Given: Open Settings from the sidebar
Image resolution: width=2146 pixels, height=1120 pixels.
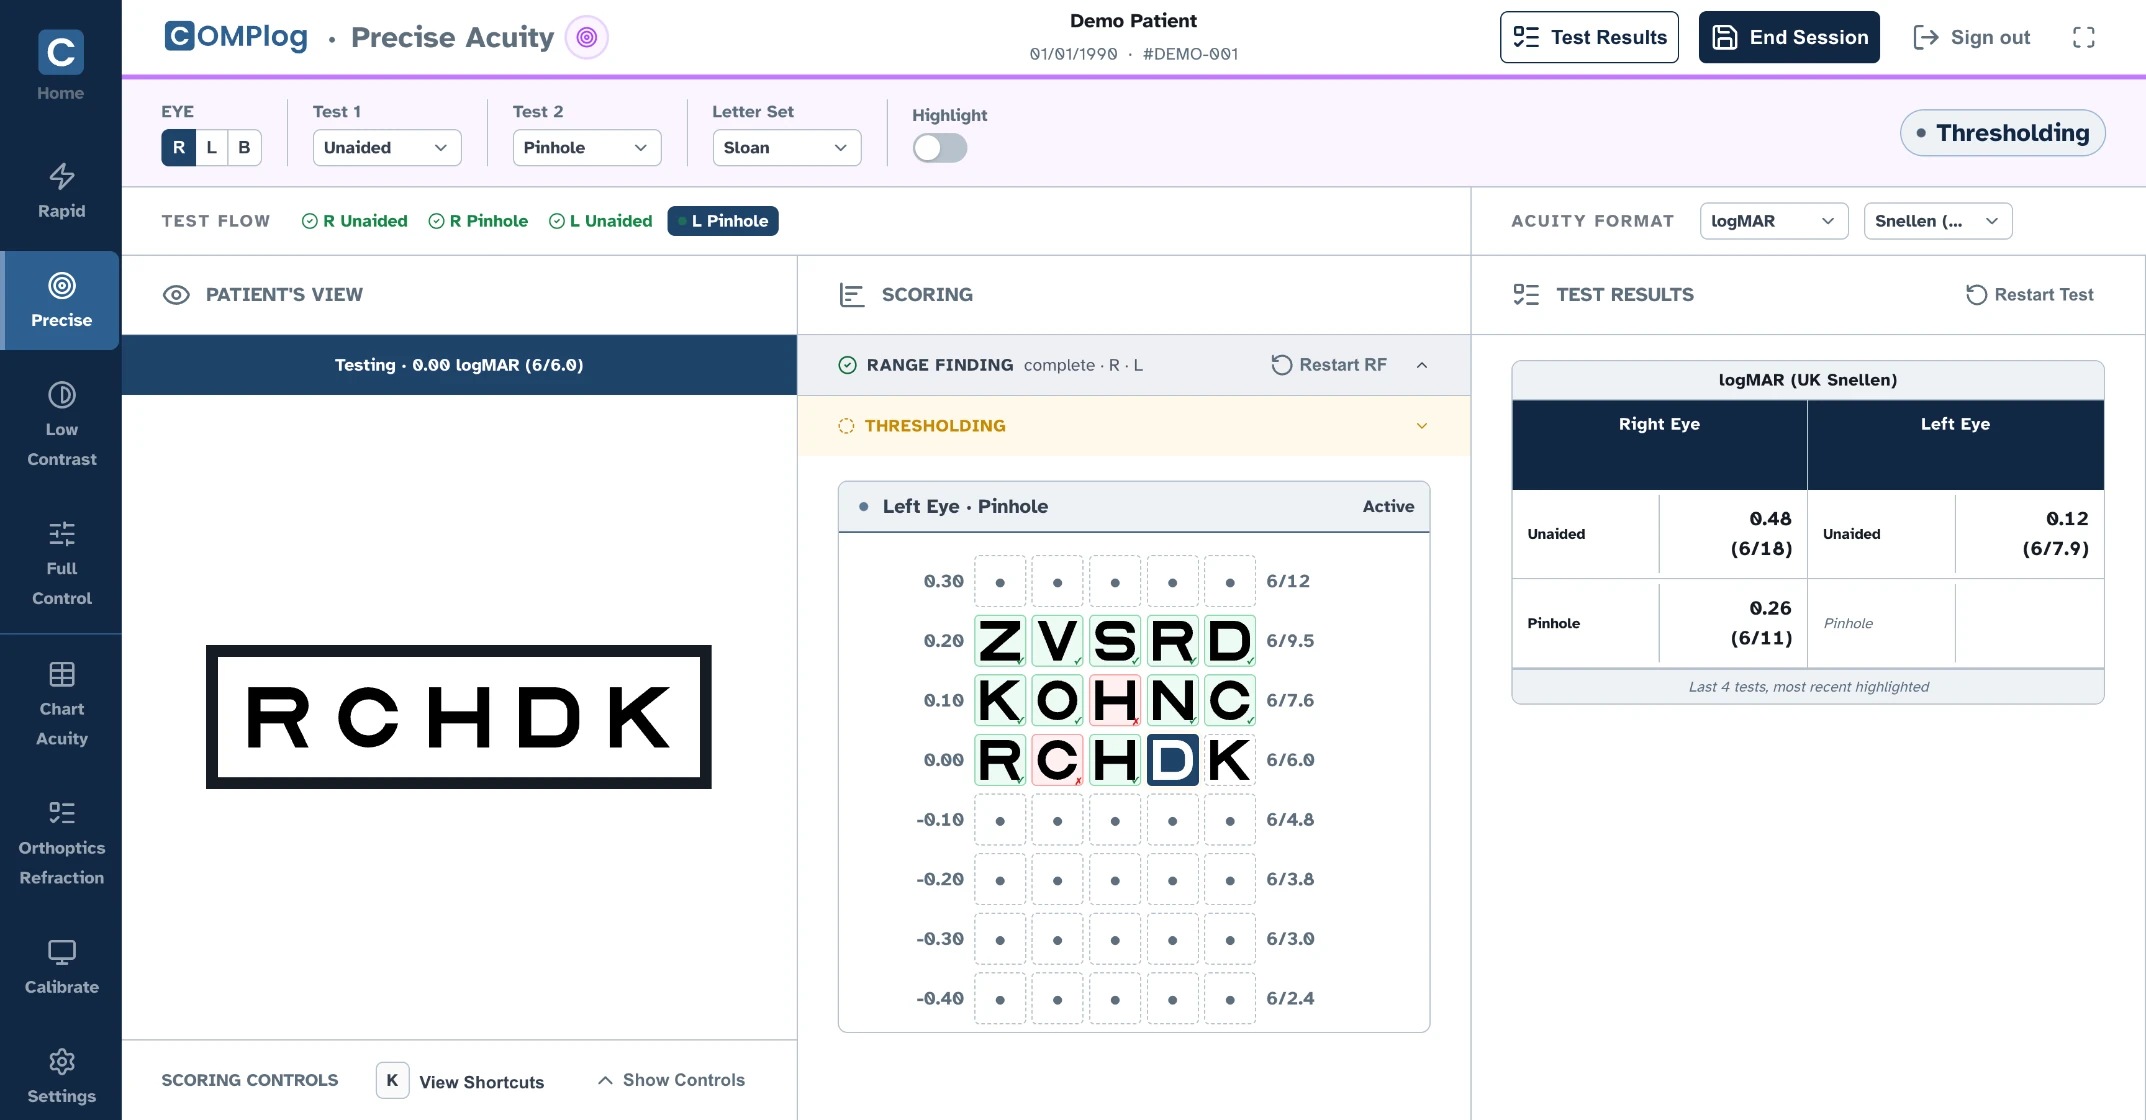Looking at the screenshot, I should coord(61,1076).
